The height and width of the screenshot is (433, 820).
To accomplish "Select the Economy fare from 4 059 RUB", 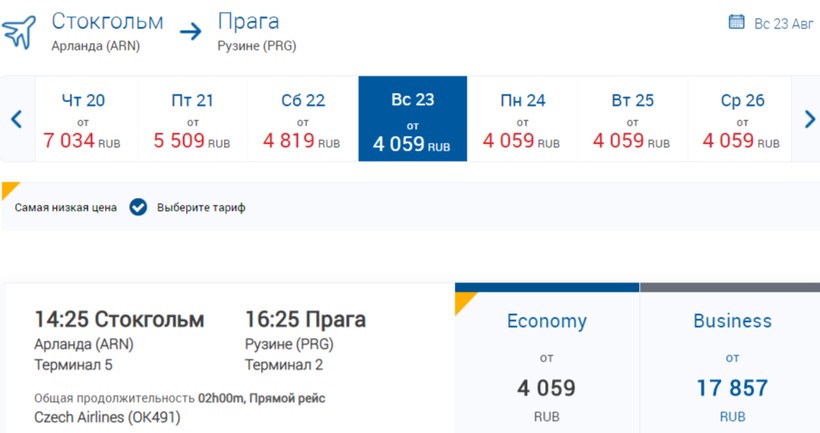I will pos(547,362).
